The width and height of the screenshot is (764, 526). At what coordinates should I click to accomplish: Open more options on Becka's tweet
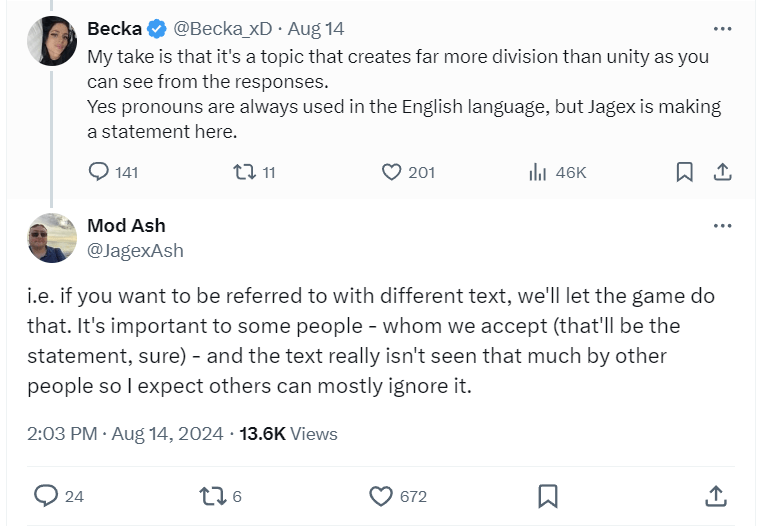[x=722, y=28]
